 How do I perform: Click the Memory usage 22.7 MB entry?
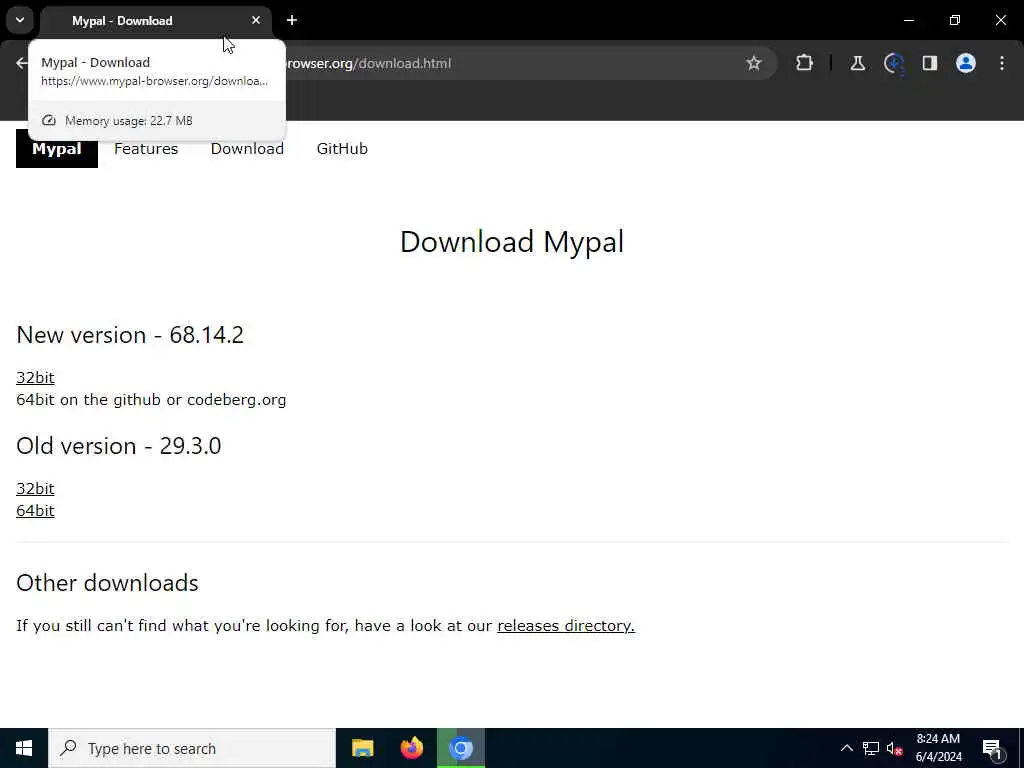pyautogui.click(x=157, y=121)
